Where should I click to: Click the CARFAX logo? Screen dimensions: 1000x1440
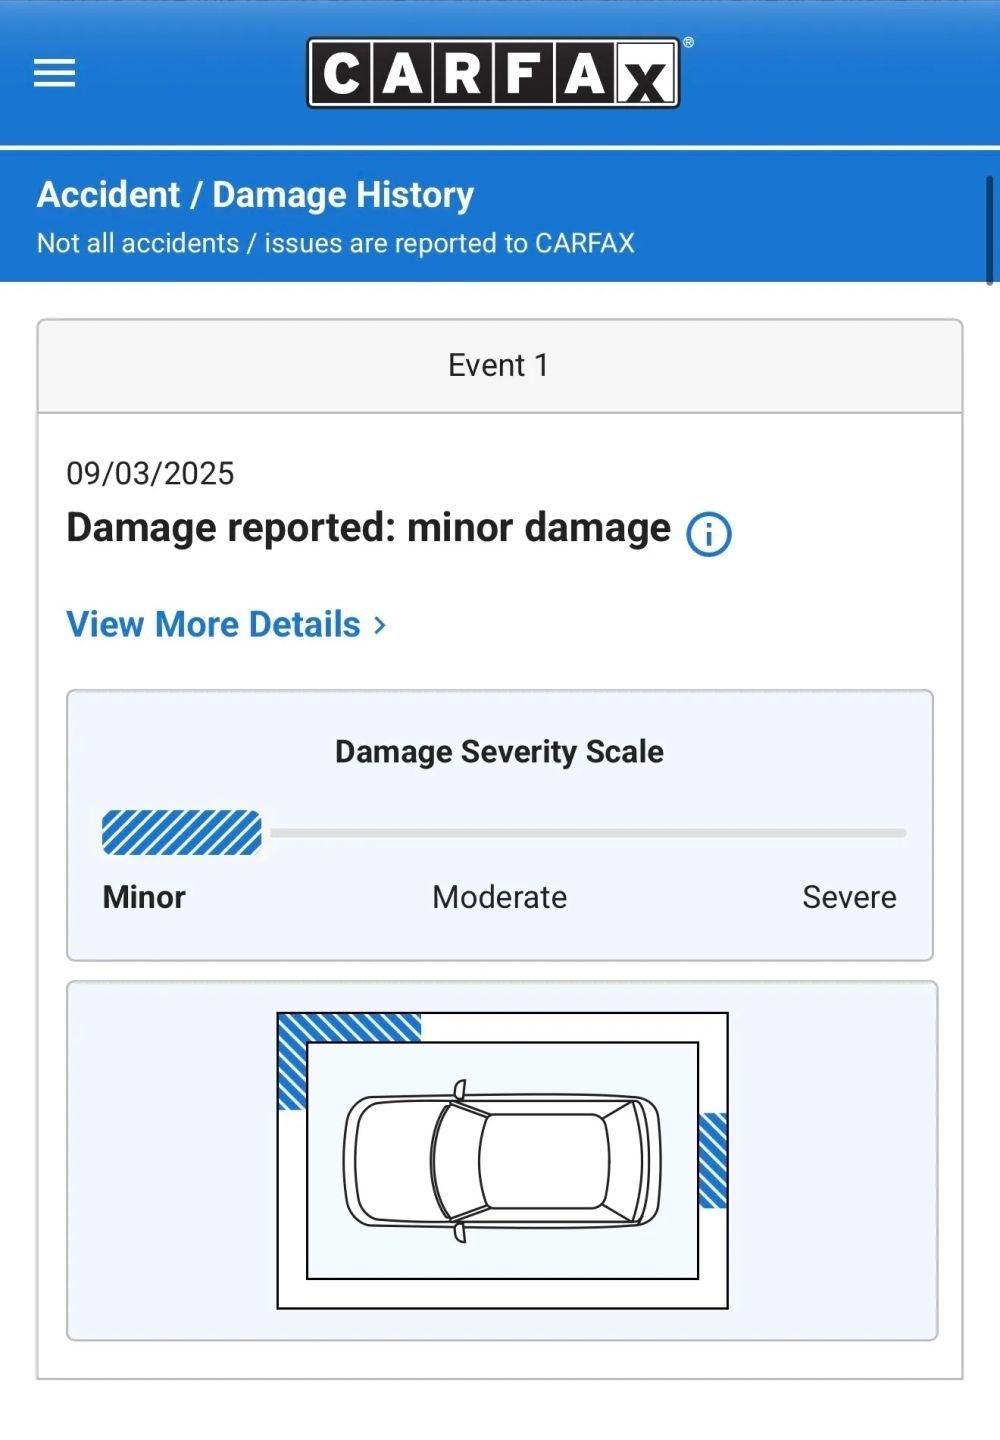click(x=493, y=73)
